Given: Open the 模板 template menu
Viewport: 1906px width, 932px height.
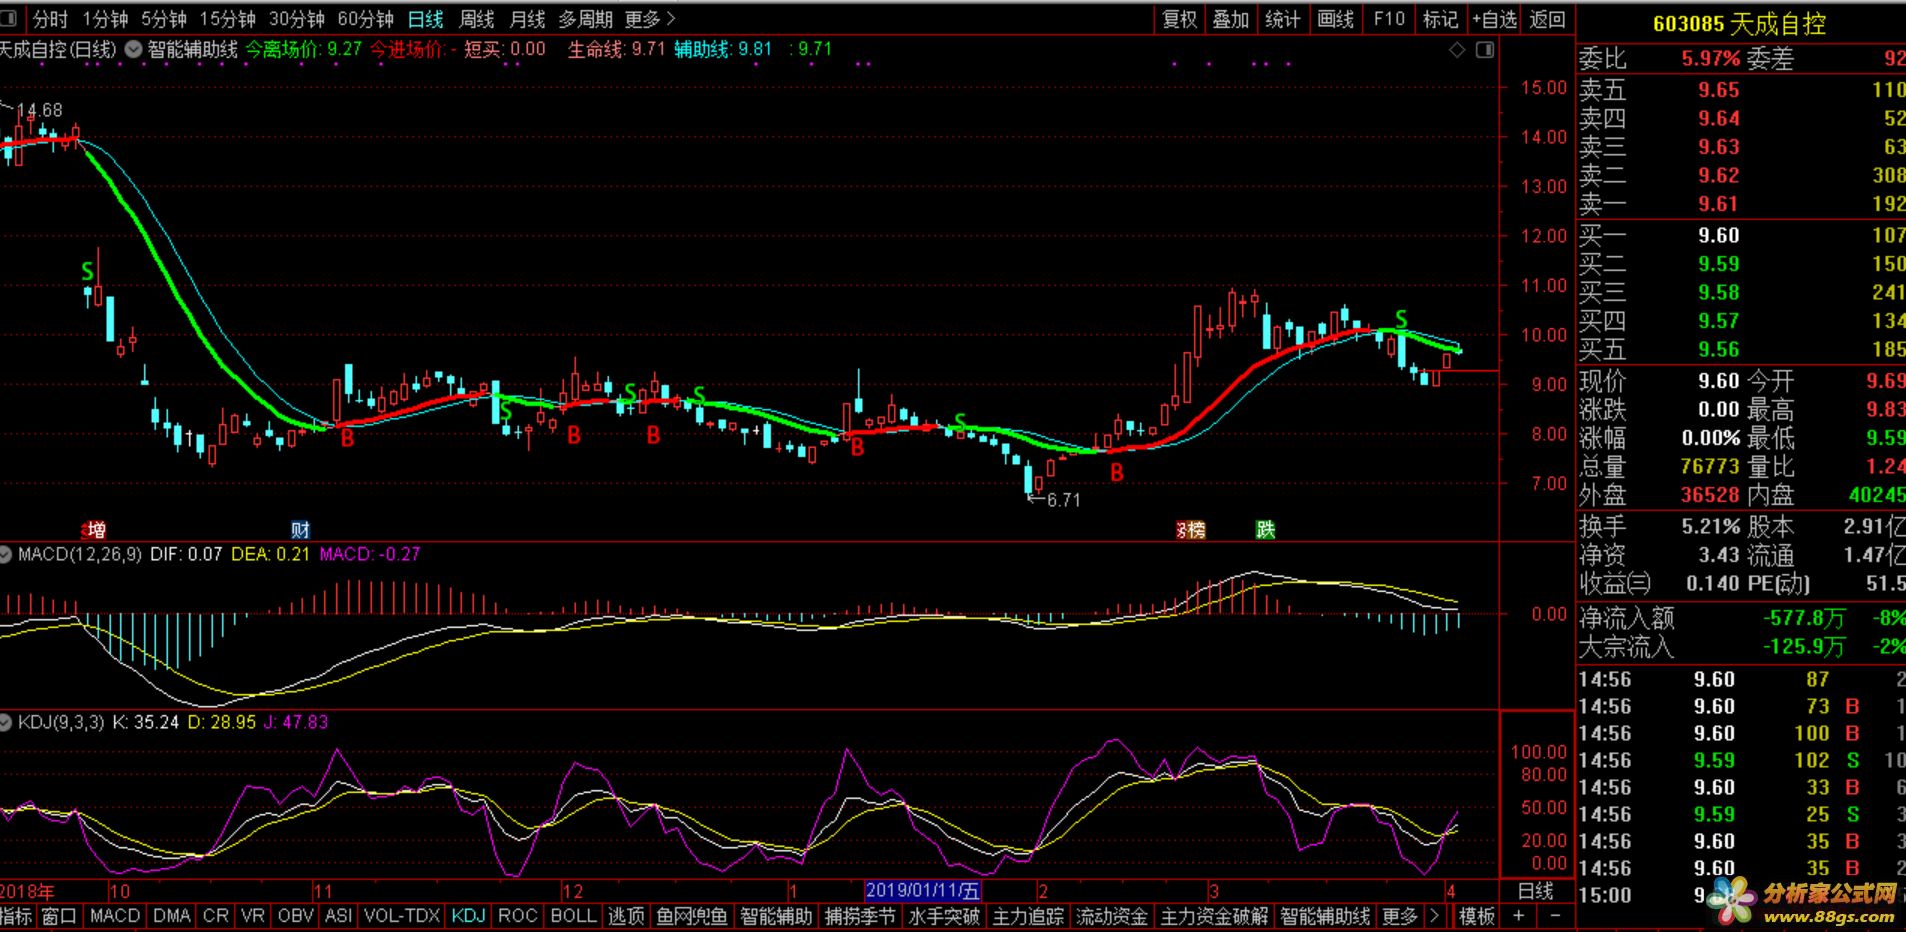Looking at the screenshot, I should click(x=1477, y=916).
